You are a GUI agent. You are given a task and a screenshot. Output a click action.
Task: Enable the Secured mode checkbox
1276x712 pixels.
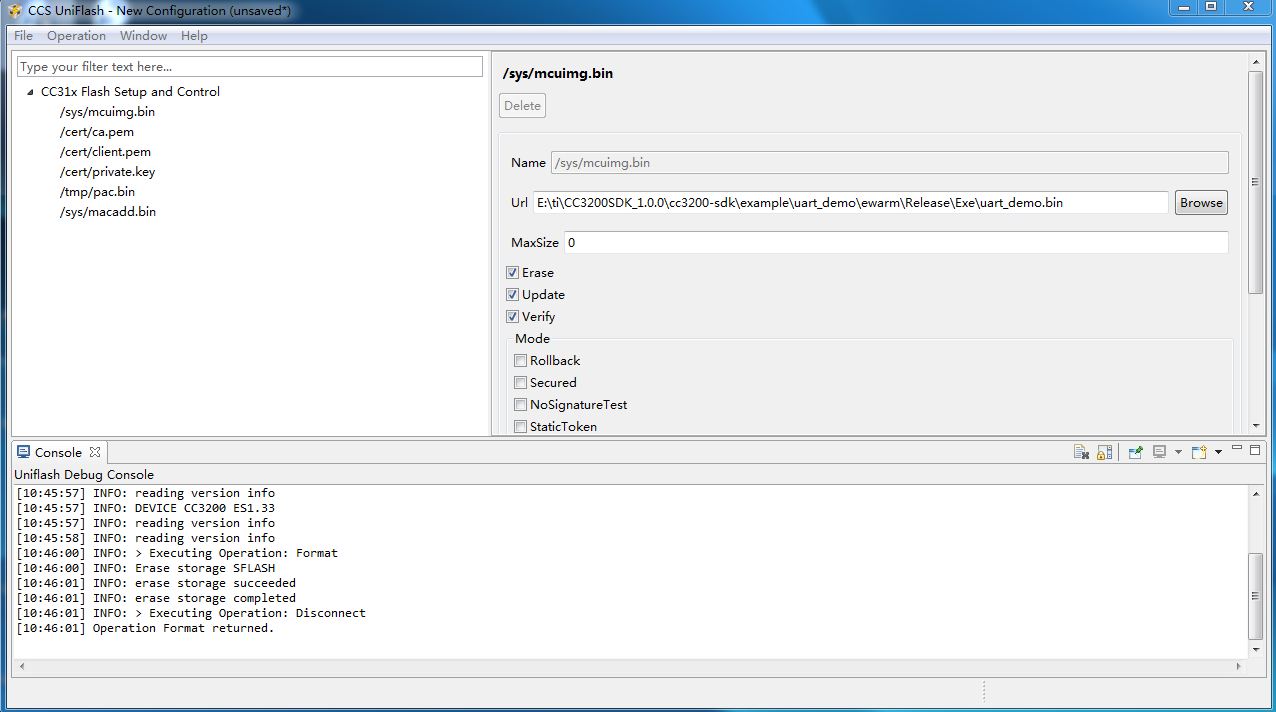click(520, 382)
